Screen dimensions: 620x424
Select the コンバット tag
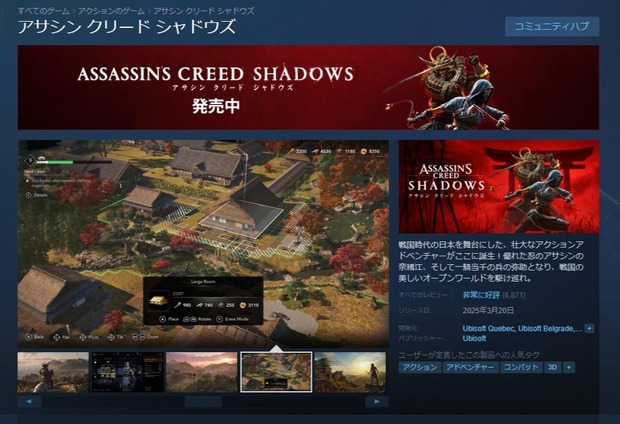coord(521,367)
